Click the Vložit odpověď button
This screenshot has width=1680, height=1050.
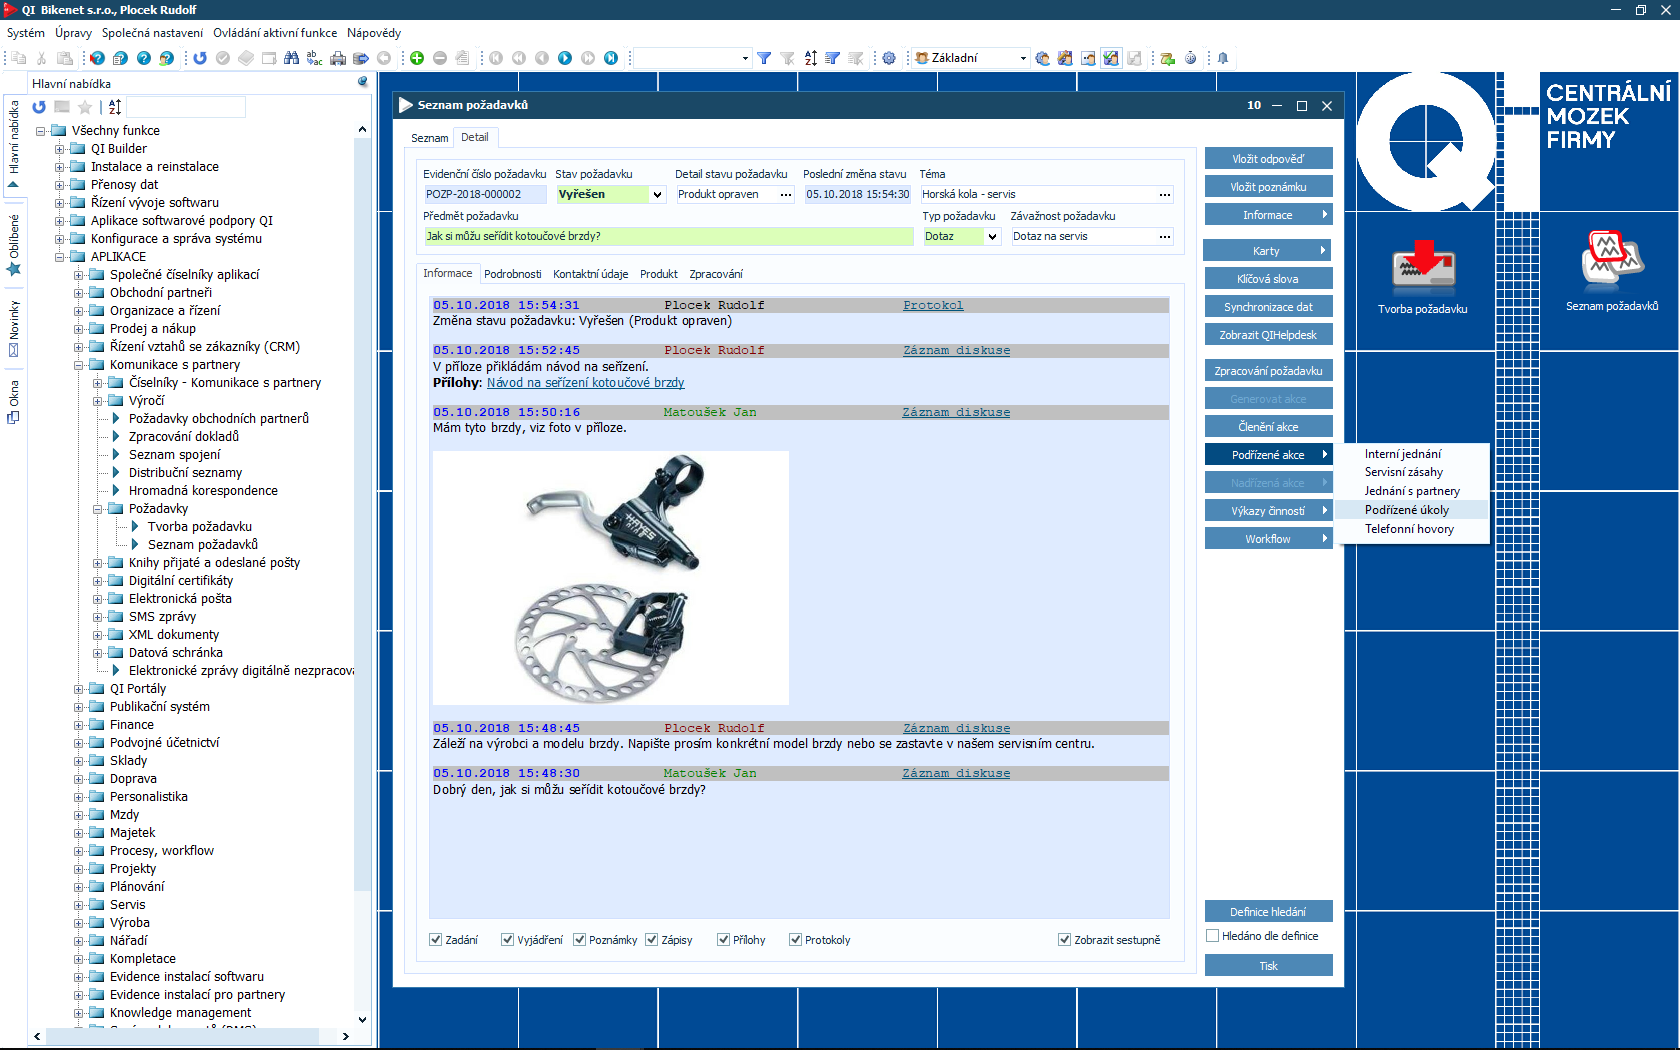1268,159
